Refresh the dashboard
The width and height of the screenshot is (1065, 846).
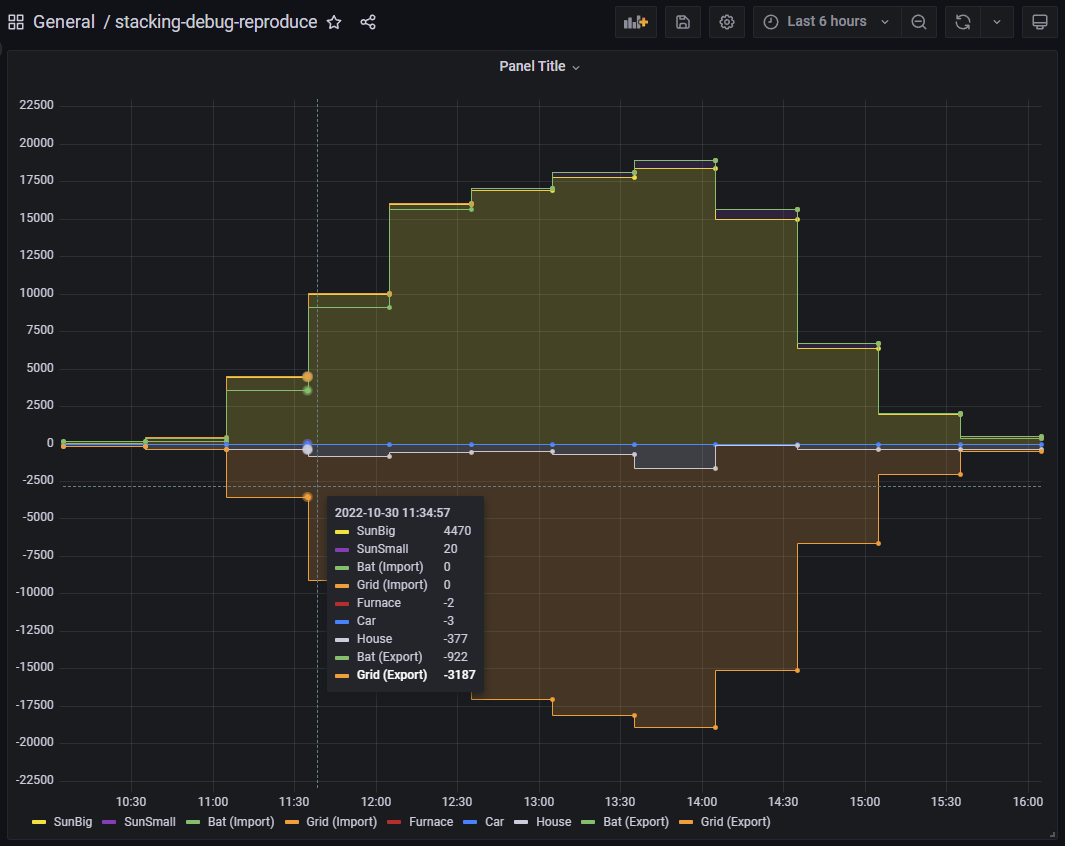(962, 21)
